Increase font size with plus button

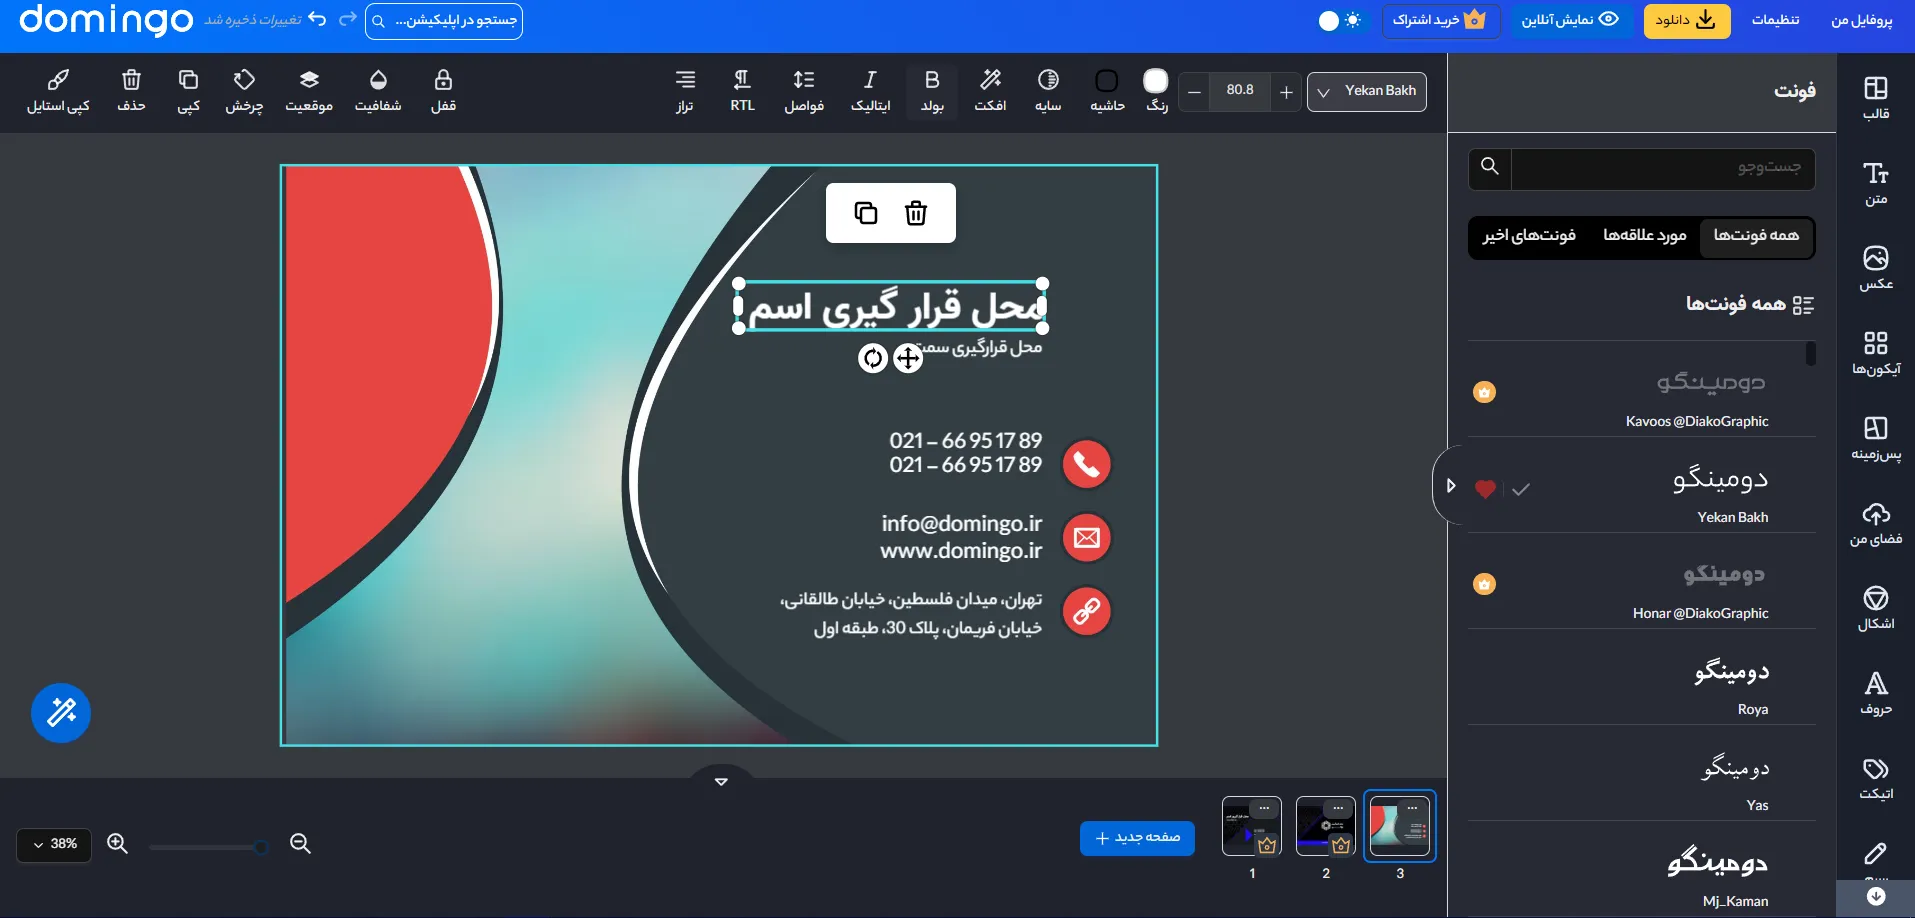pyautogui.click(x=1287, y=92)
